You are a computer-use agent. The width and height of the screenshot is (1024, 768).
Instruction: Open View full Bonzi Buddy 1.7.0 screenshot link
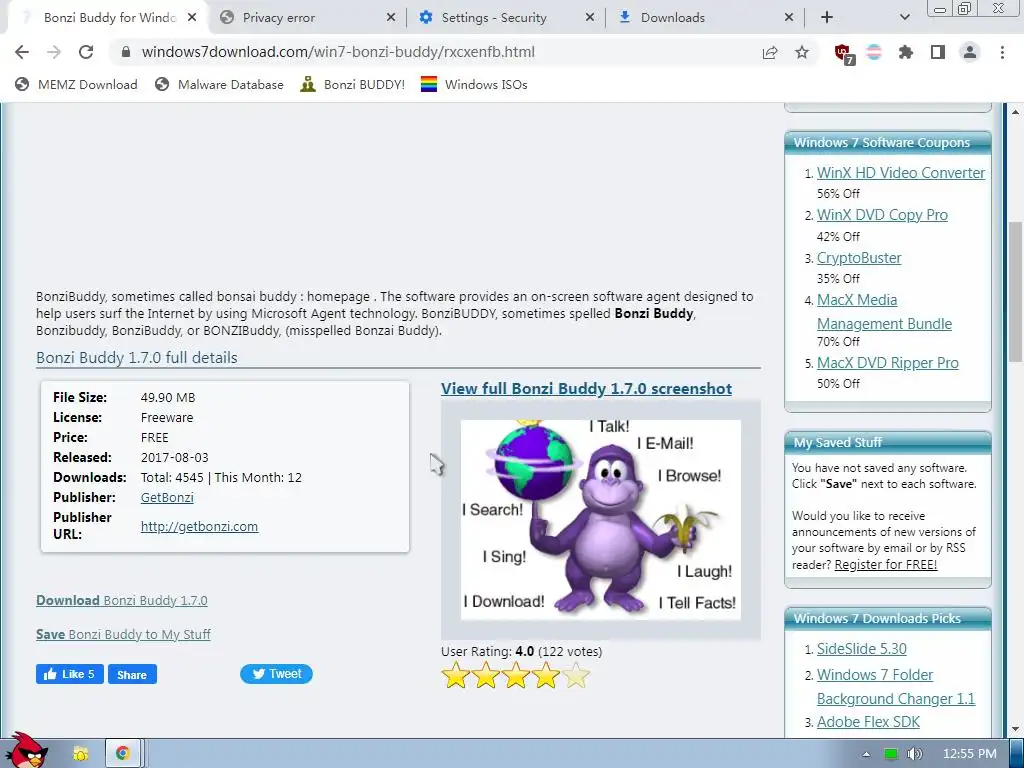586,389
